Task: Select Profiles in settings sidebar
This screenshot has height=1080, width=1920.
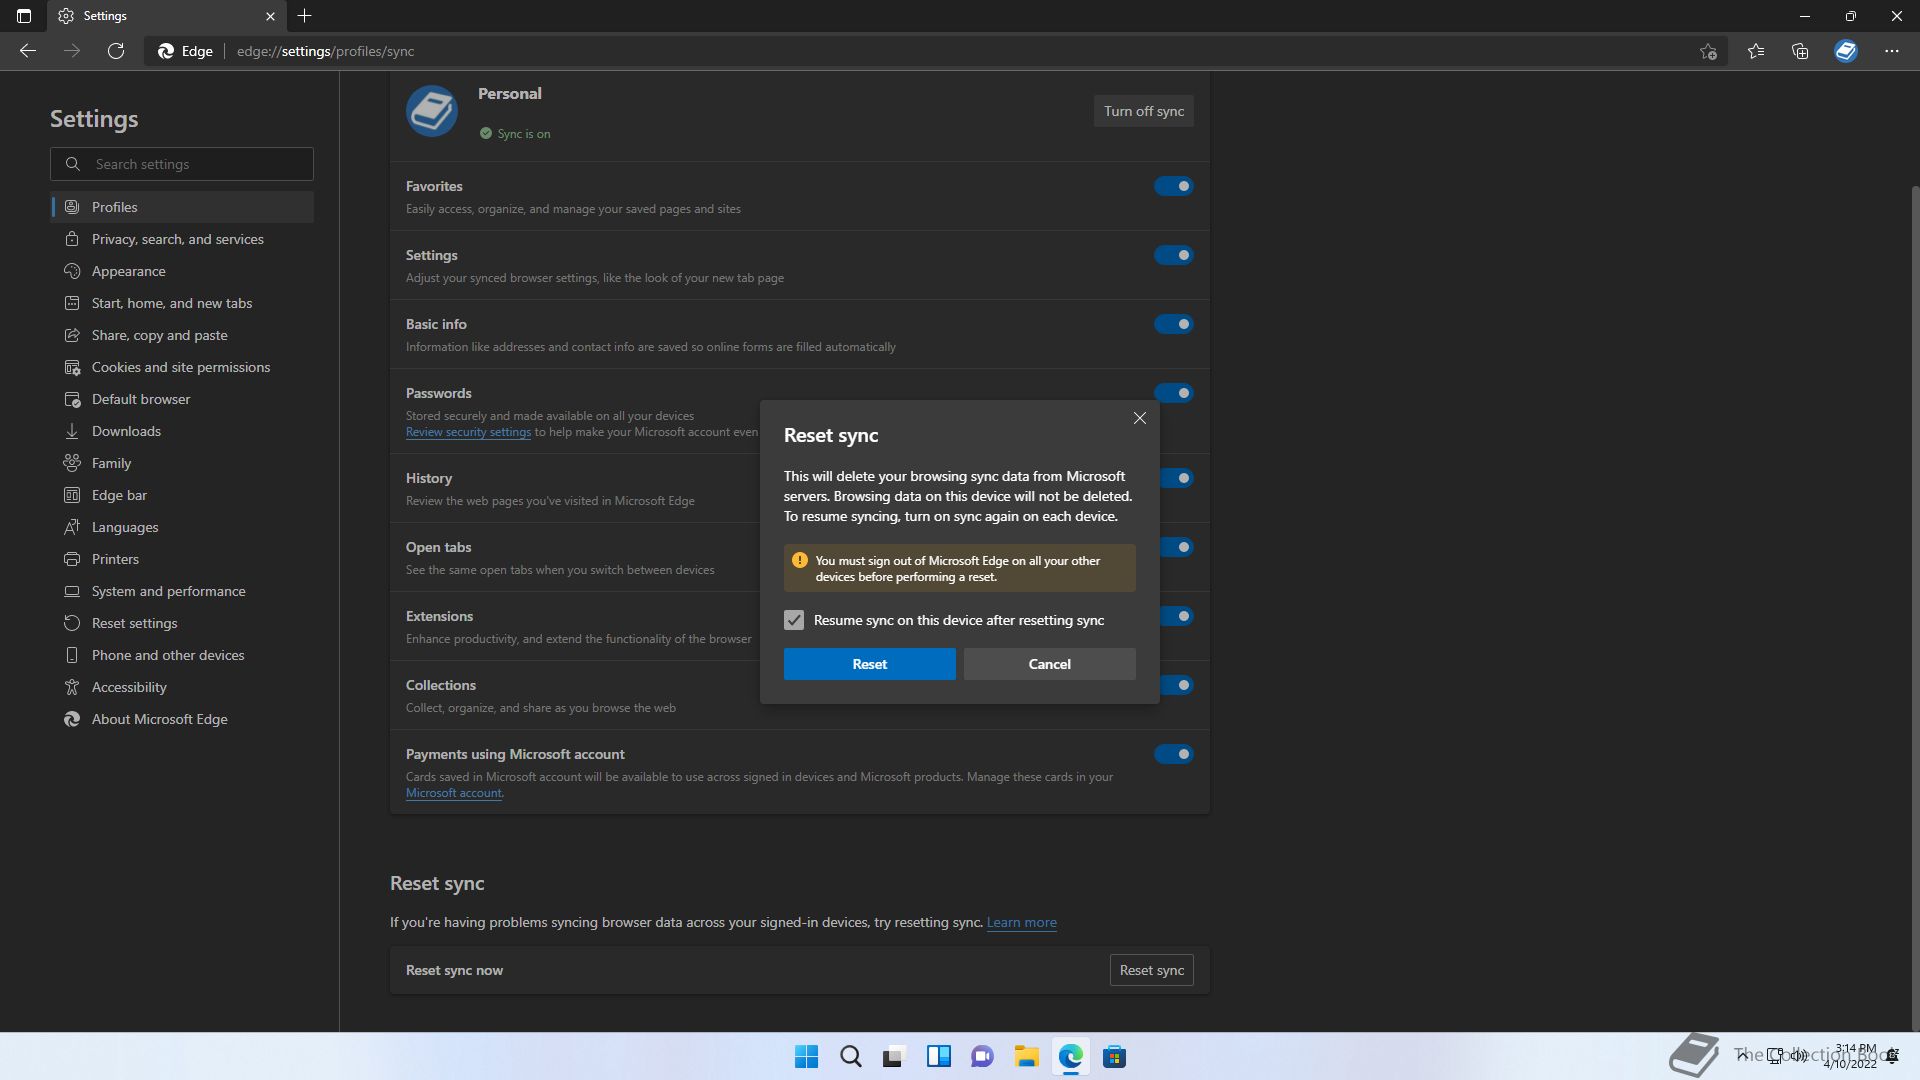Action: coord(182,207)
